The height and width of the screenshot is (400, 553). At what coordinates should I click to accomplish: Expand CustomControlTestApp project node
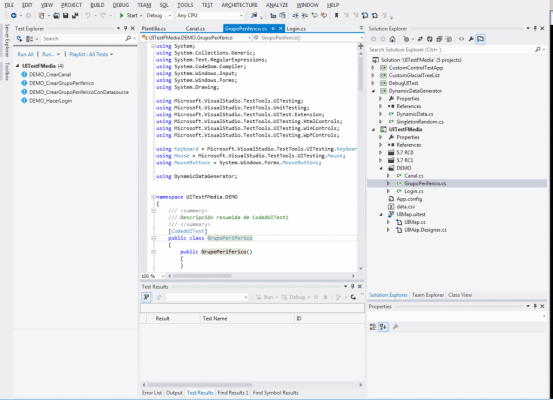point(373,68)
